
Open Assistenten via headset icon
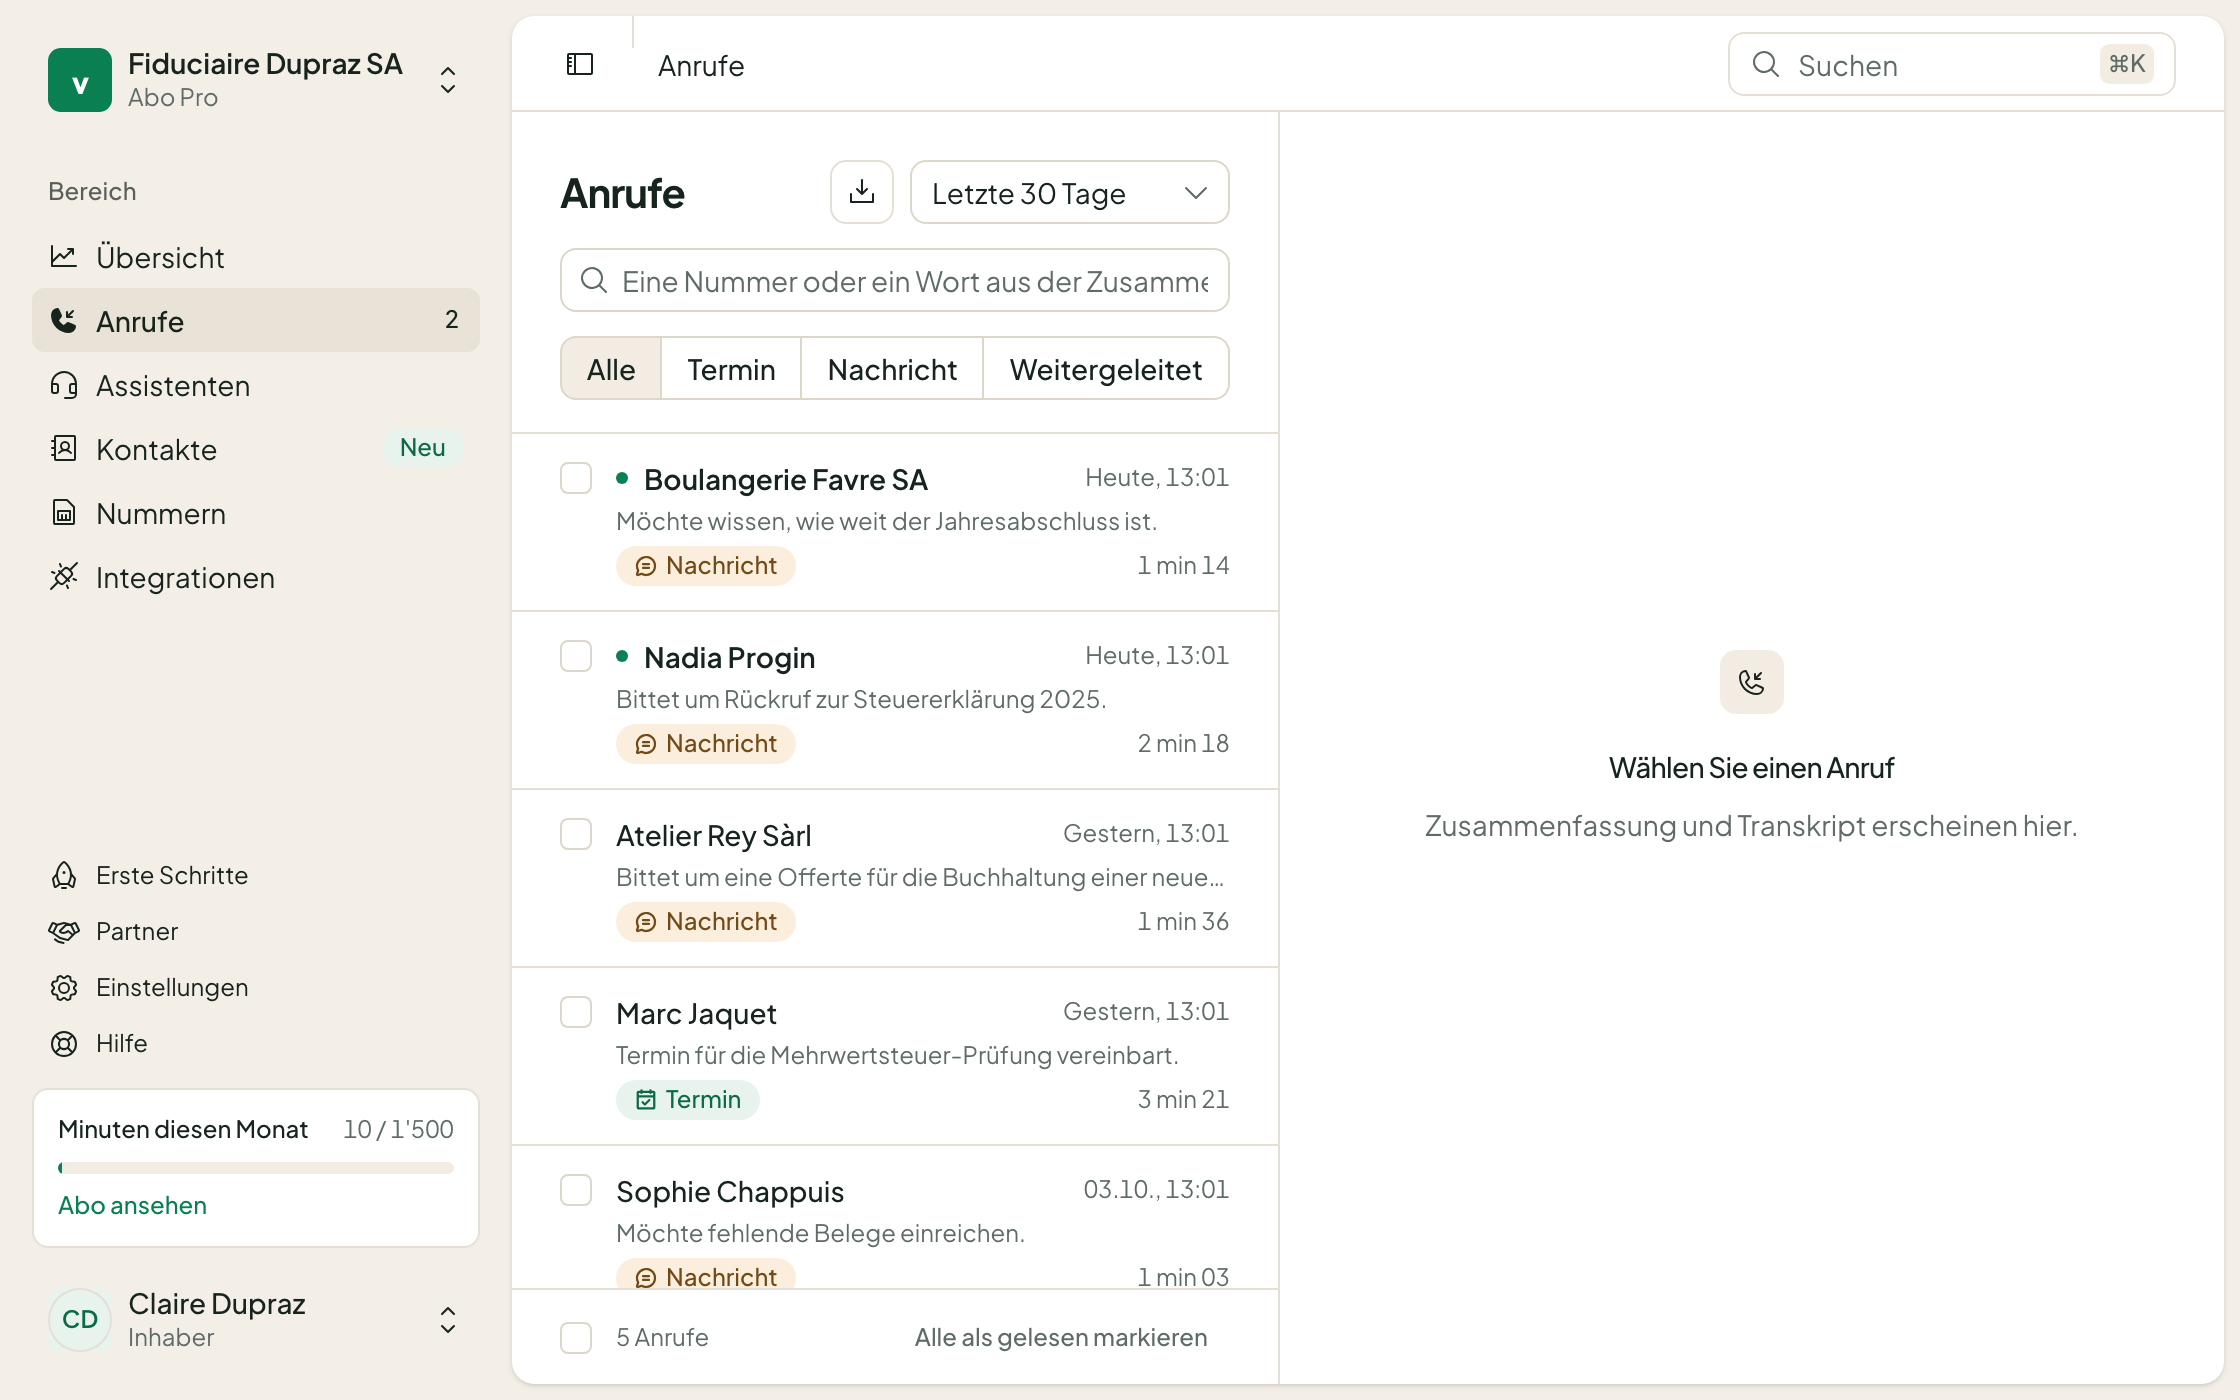(64, 385)
